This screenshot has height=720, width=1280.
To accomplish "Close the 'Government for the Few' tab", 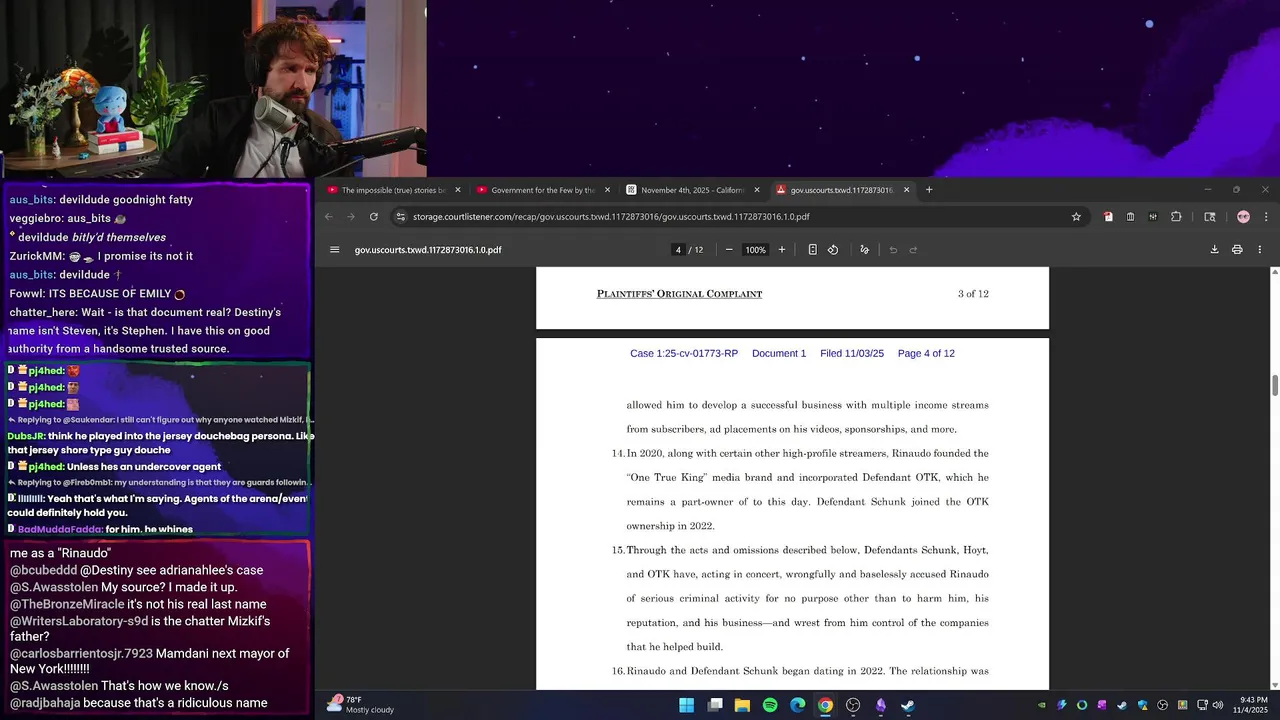I will click(607, 190).
